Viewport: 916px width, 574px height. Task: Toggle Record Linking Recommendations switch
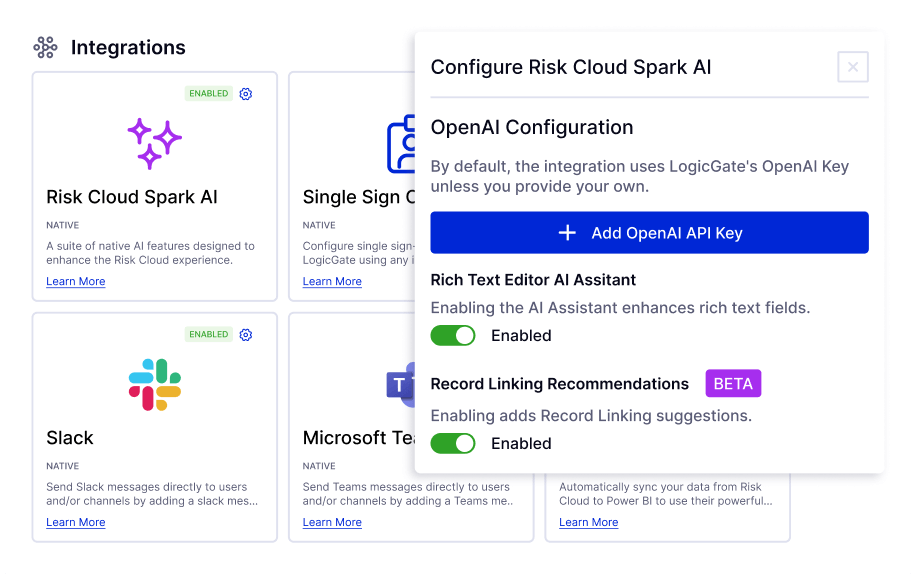(453, 443)
